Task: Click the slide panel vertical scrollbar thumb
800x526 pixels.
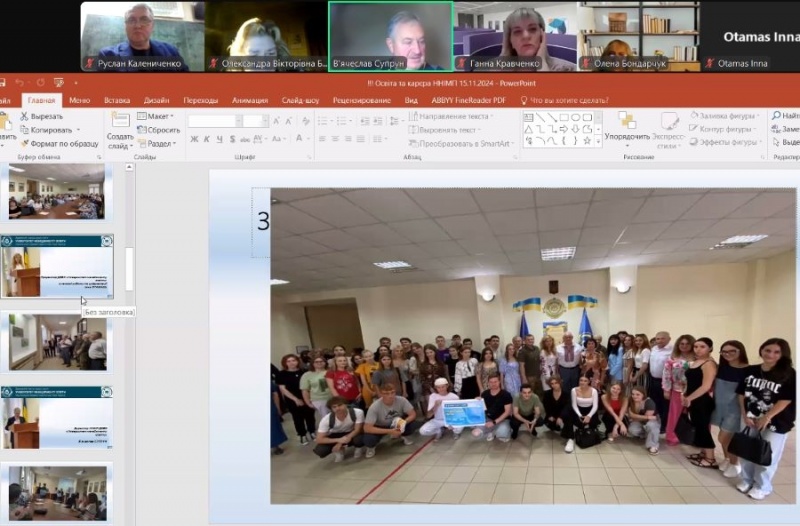Action: pos(129,267)
